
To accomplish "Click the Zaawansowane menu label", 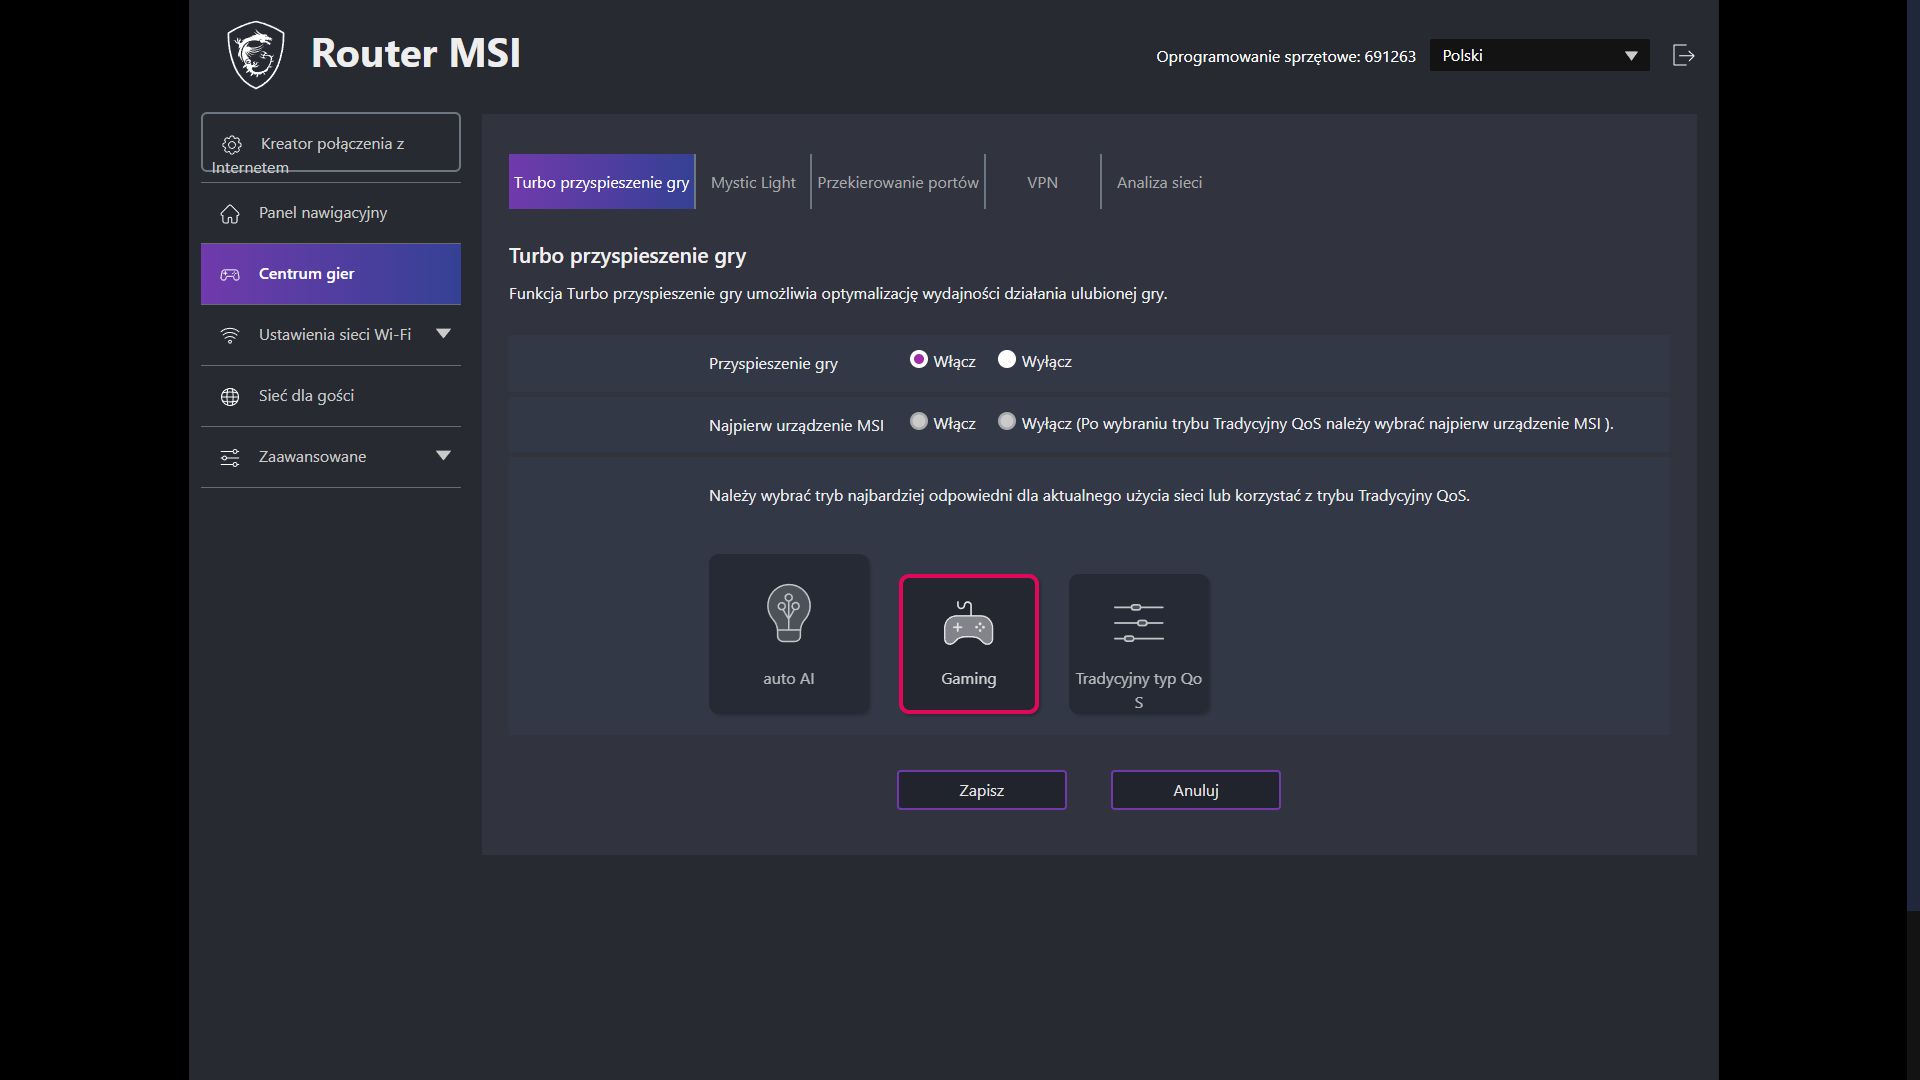I will pyautogui.click(x=313, y=457).
